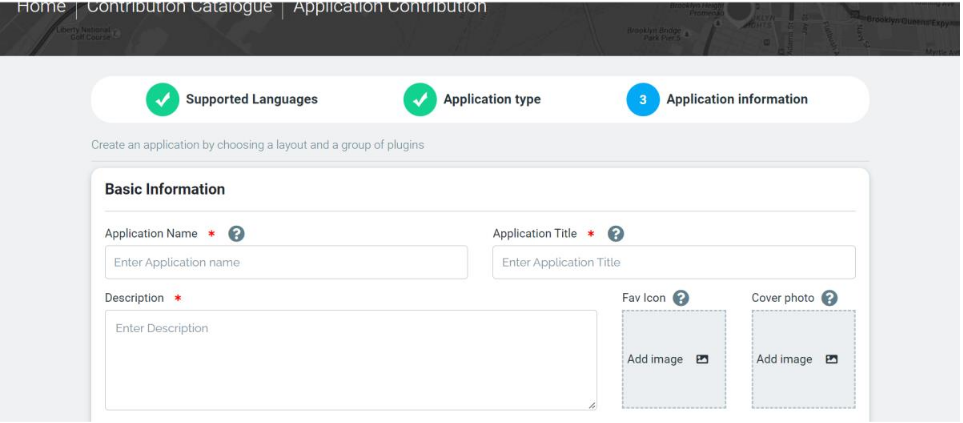This screenshot has width=963, height=423.
Task: Go to the Supported Languages step
Action: coord(251,100)
